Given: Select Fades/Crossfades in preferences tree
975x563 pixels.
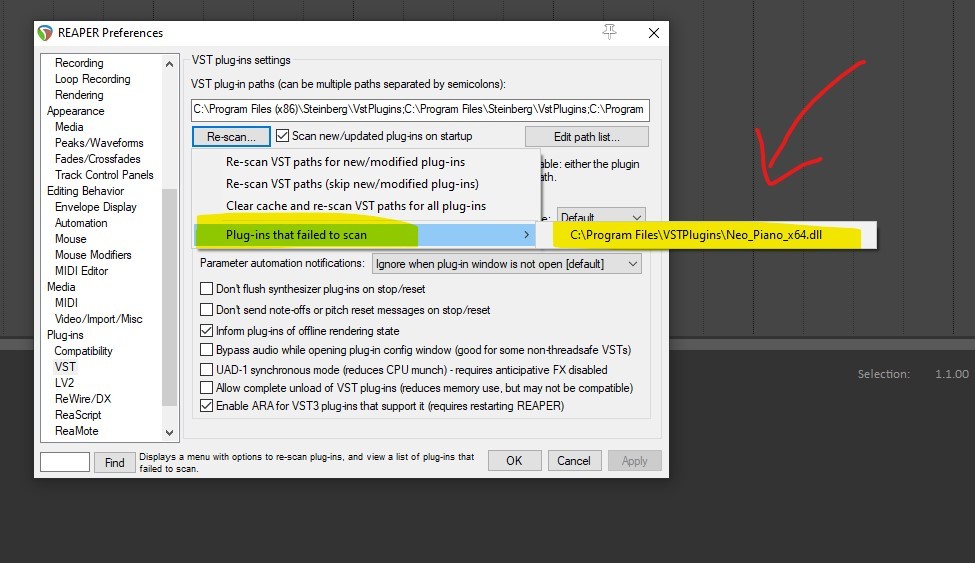Looking at the screenshot, I should point(98,159).
